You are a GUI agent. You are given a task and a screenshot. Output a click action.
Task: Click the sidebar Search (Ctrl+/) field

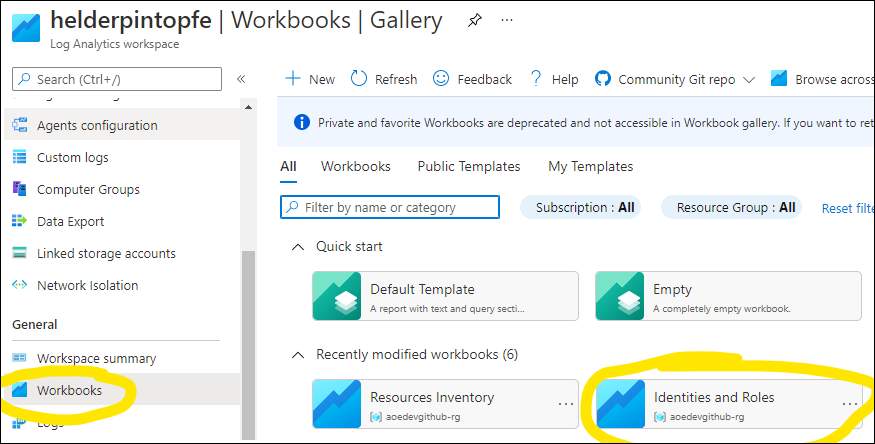(x=117, y=79)
